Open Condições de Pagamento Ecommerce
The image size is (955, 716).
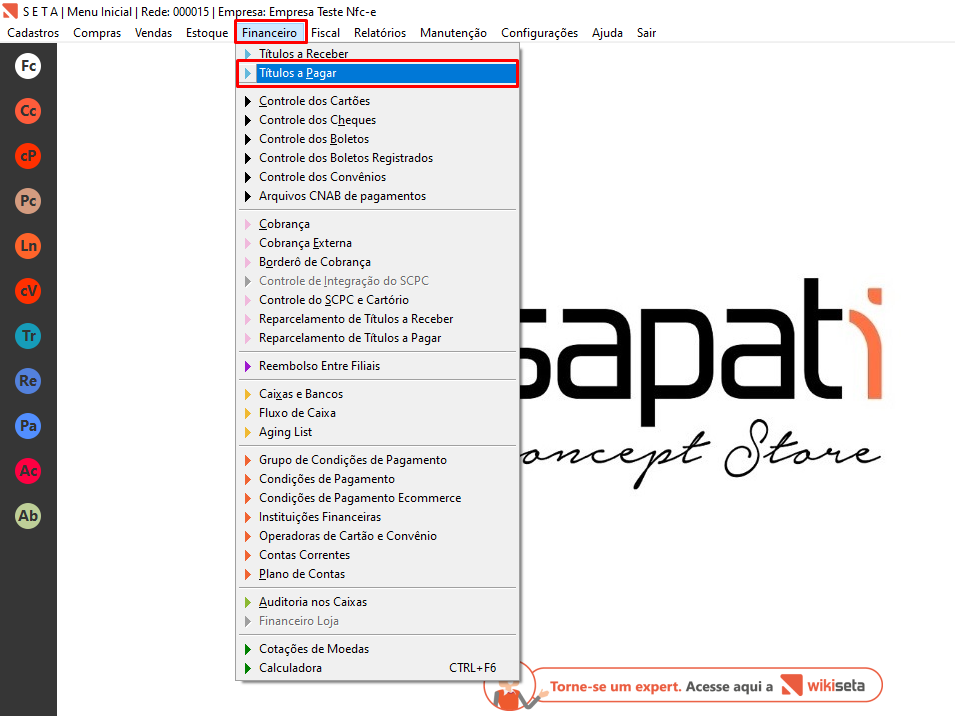point(378,498)
